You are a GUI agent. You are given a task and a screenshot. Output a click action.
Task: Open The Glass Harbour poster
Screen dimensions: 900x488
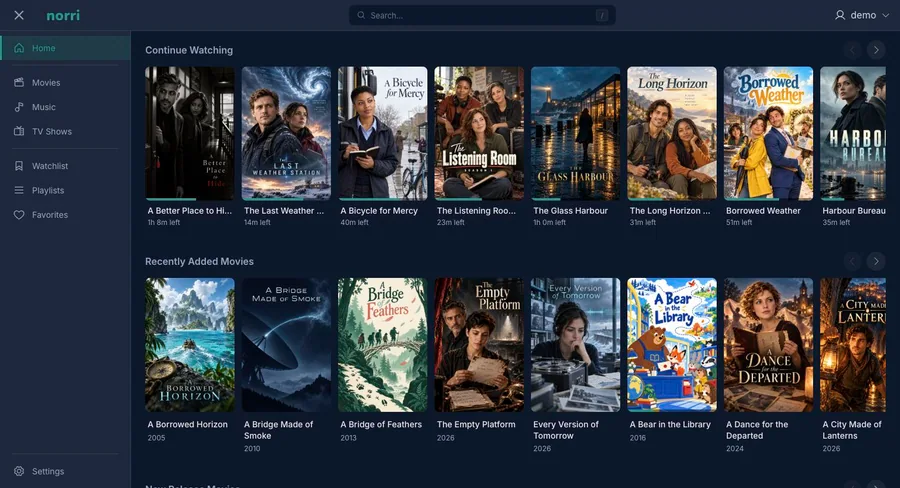[x=576, y=133]
